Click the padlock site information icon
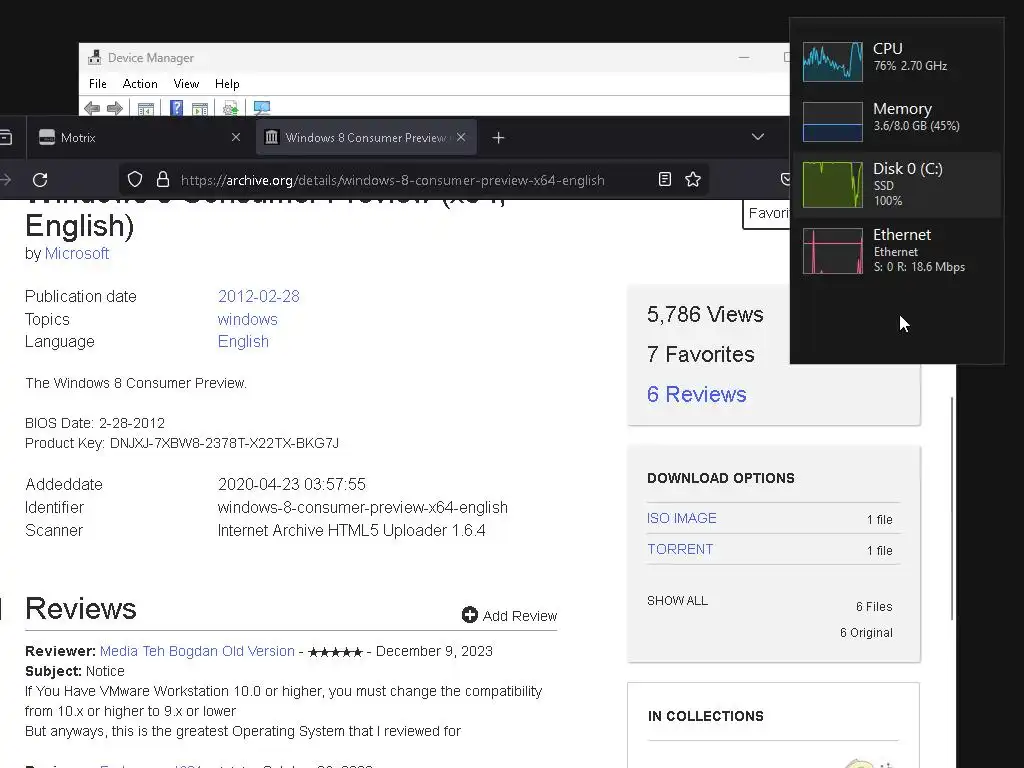Screen dimensions: 1024x768 click(163, 180)
